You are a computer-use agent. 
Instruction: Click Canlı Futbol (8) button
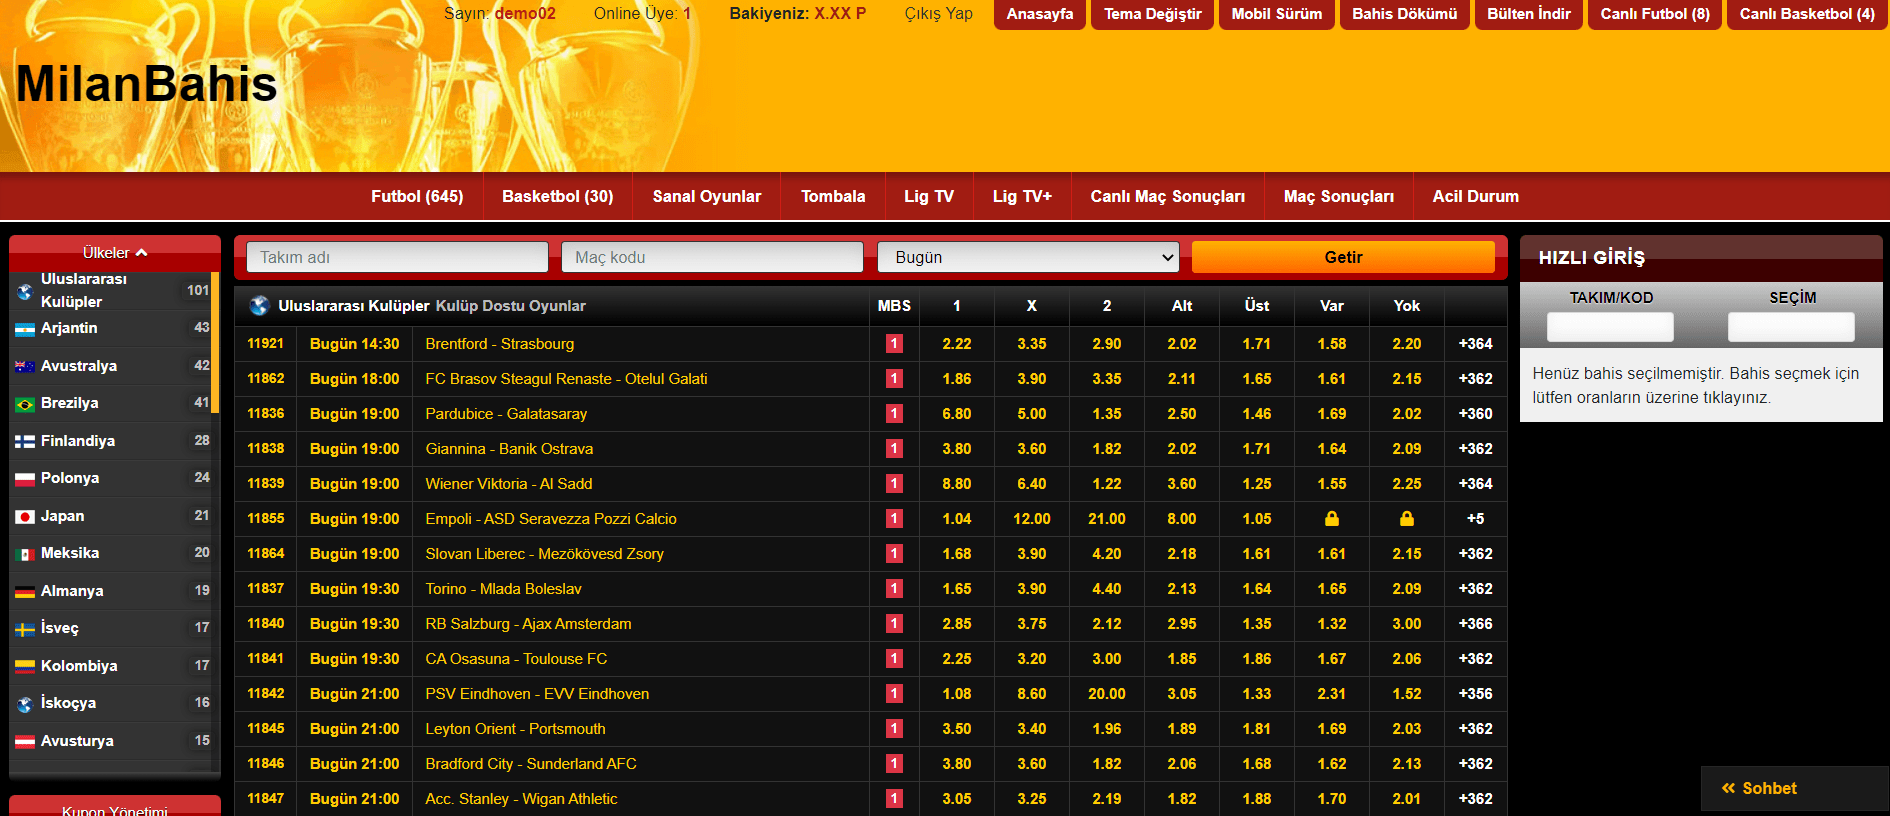pos(1655,14)
